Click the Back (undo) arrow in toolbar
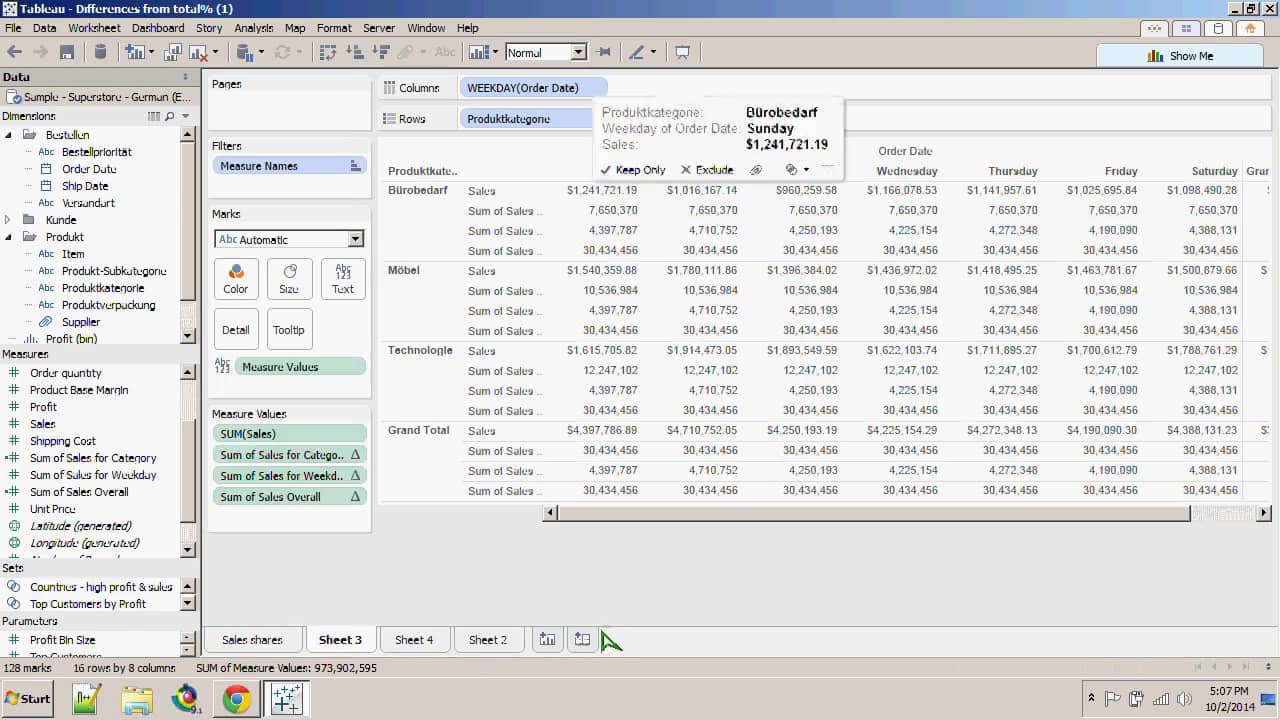Screen dimensions: 1280x720 point(15,52)
